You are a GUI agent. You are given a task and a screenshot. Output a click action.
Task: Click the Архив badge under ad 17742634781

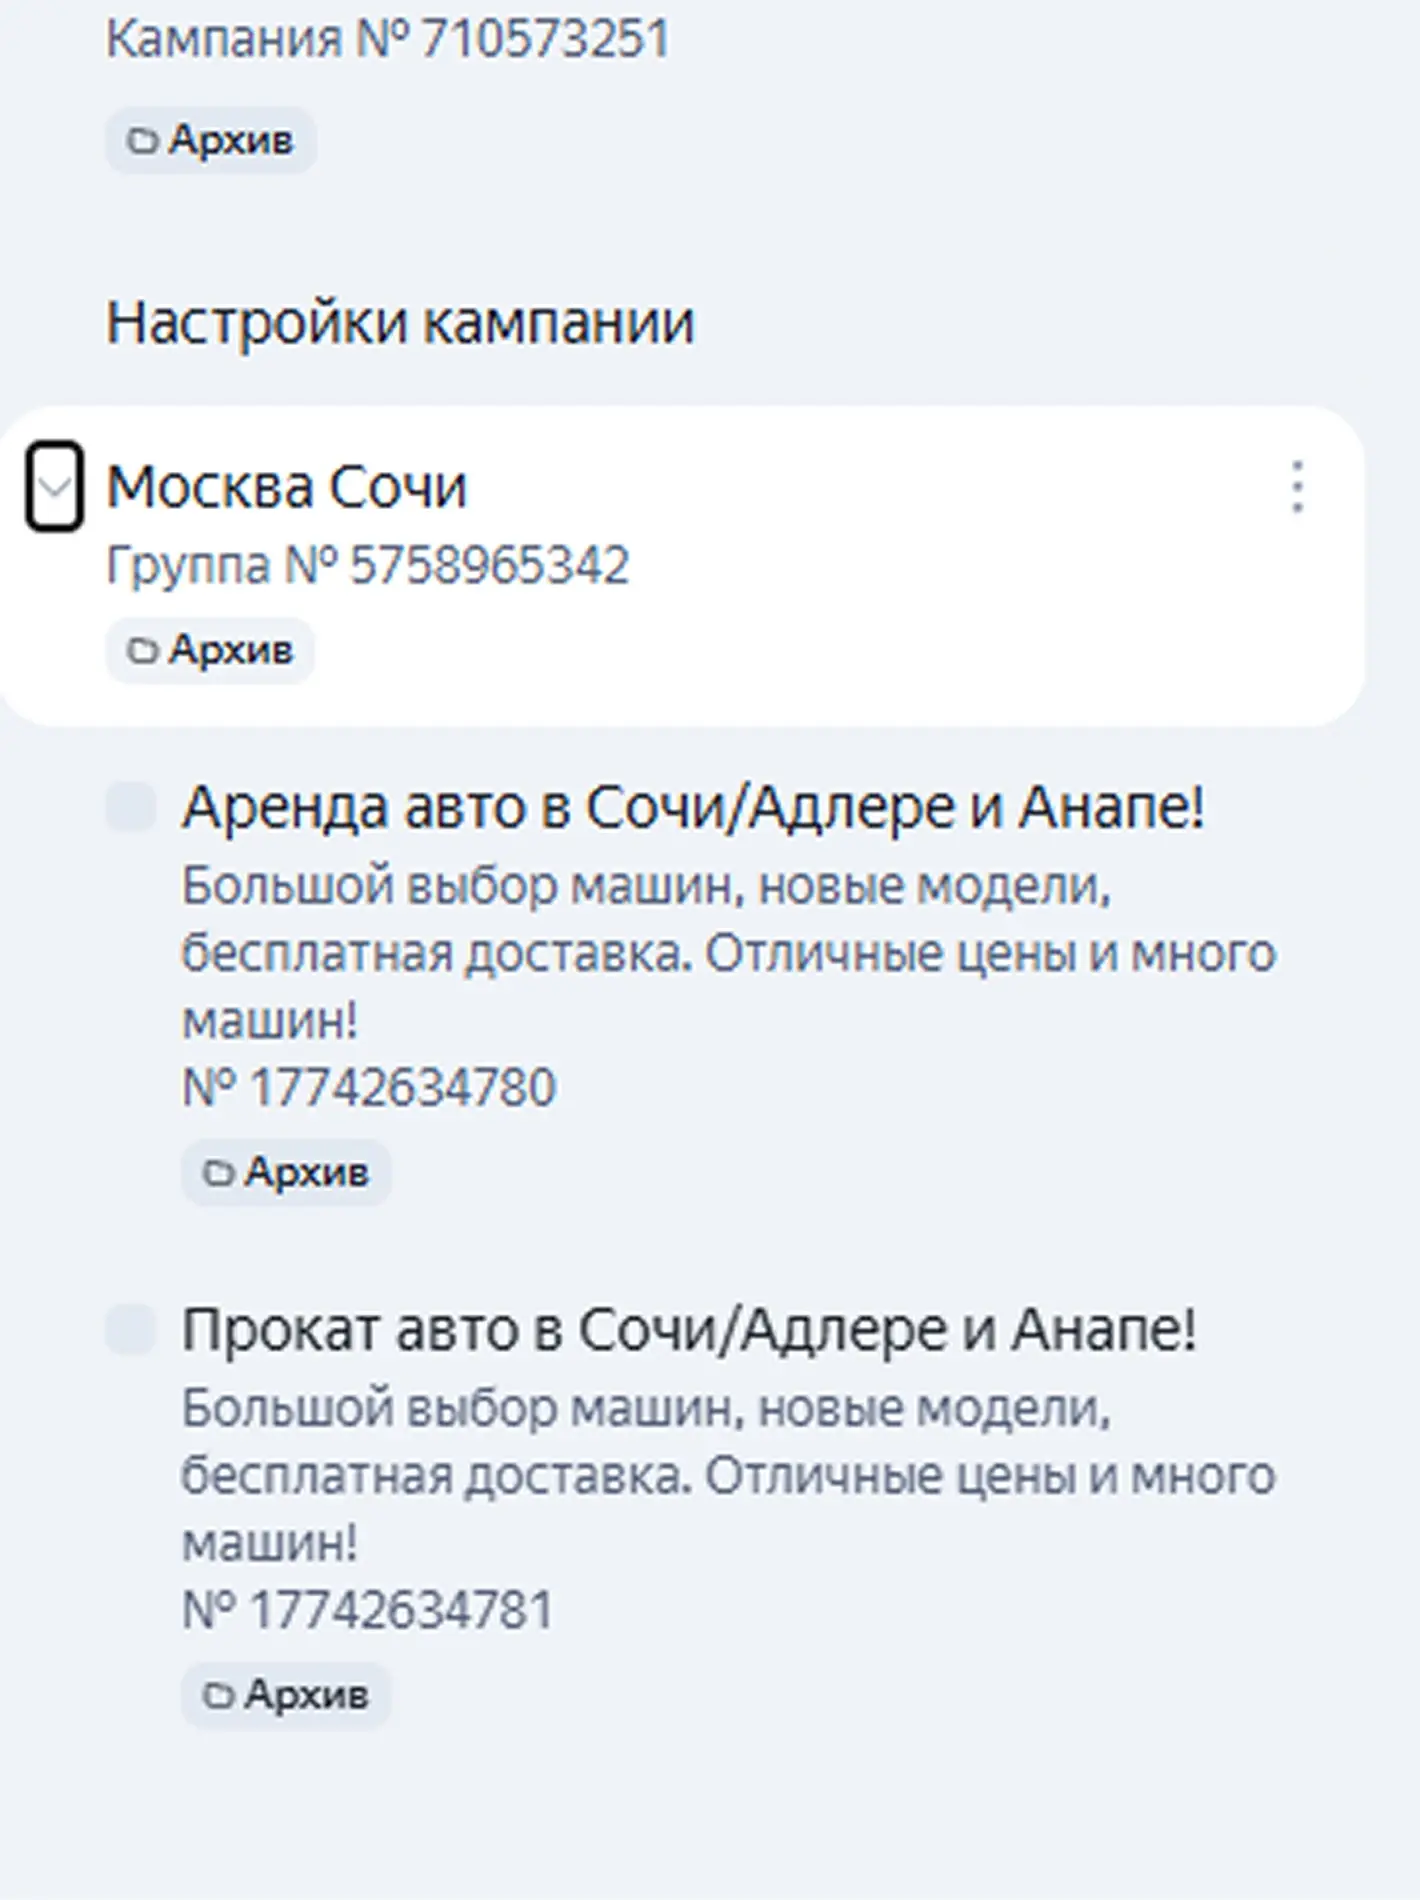coord(286,1695)
